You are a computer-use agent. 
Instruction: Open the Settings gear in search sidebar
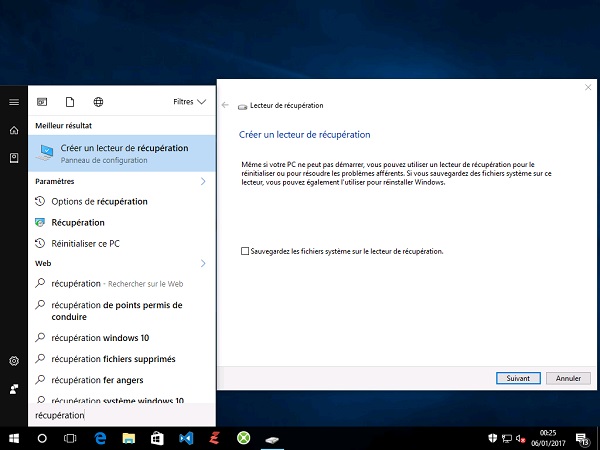point(14,361)
